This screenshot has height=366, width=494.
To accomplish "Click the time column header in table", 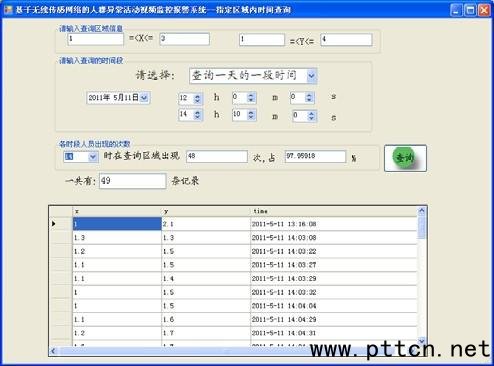I will 333,211.
